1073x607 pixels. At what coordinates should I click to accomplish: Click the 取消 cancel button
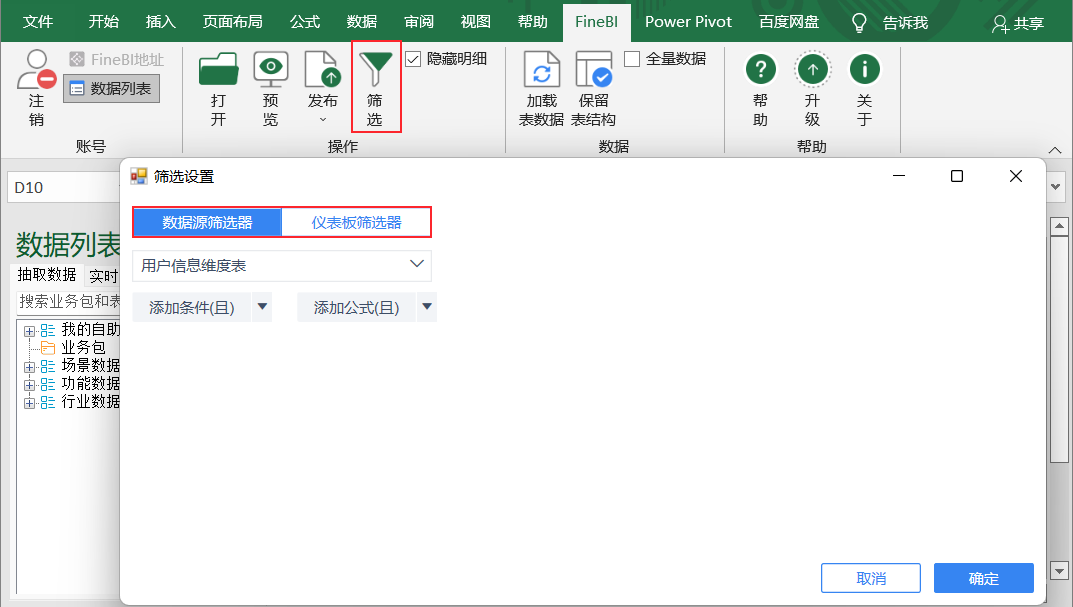click(x=871, y=578)
